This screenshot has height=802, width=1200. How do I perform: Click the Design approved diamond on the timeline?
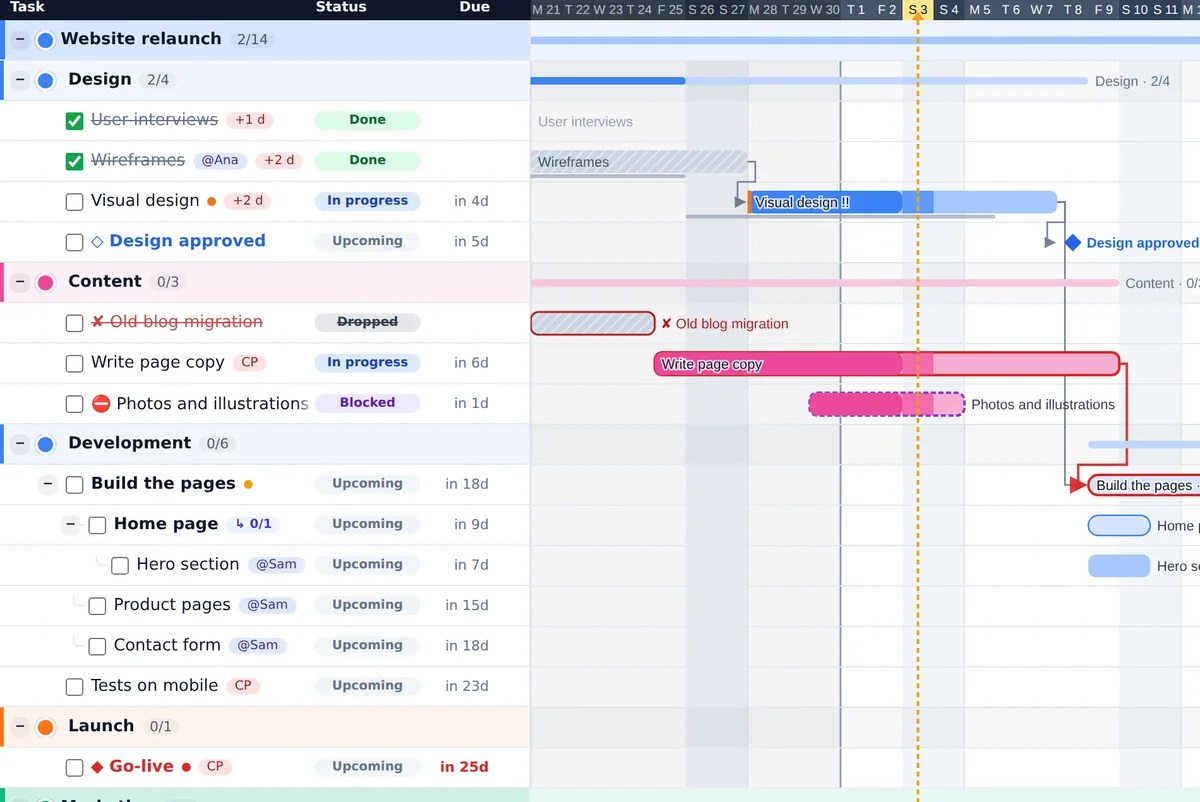click(1073, 242)
